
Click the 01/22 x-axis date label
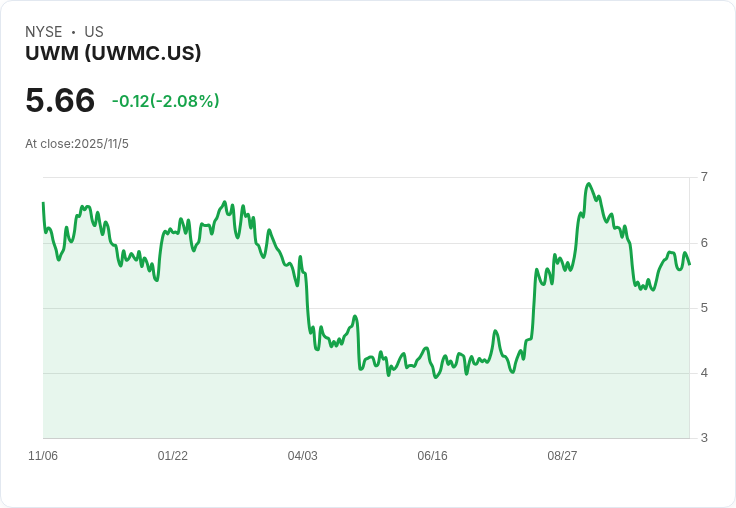tap(173, 456)
